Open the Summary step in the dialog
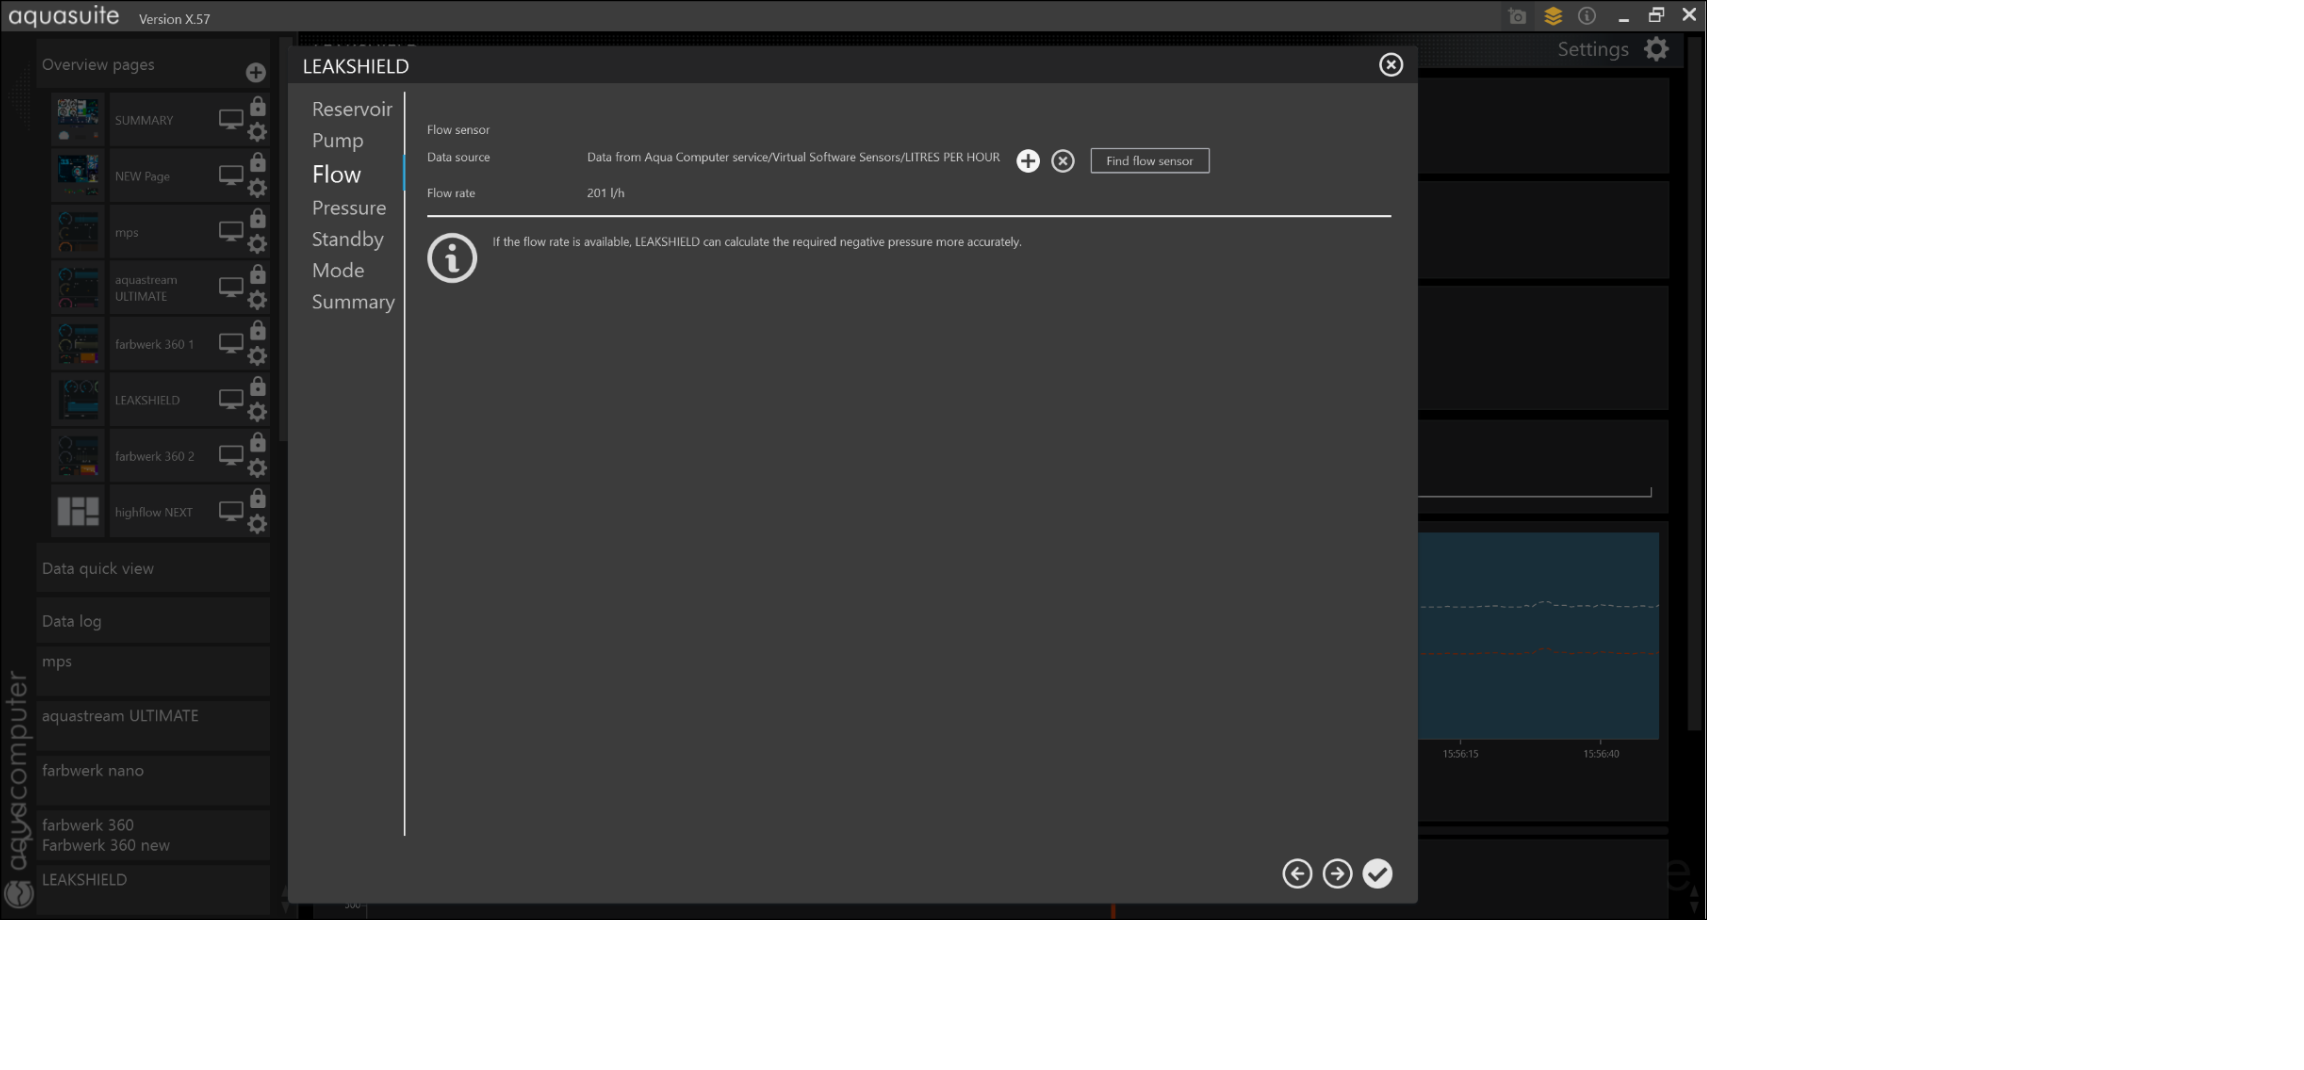Viewport: 2304px width, 1070px height. [x=353, y=302]
